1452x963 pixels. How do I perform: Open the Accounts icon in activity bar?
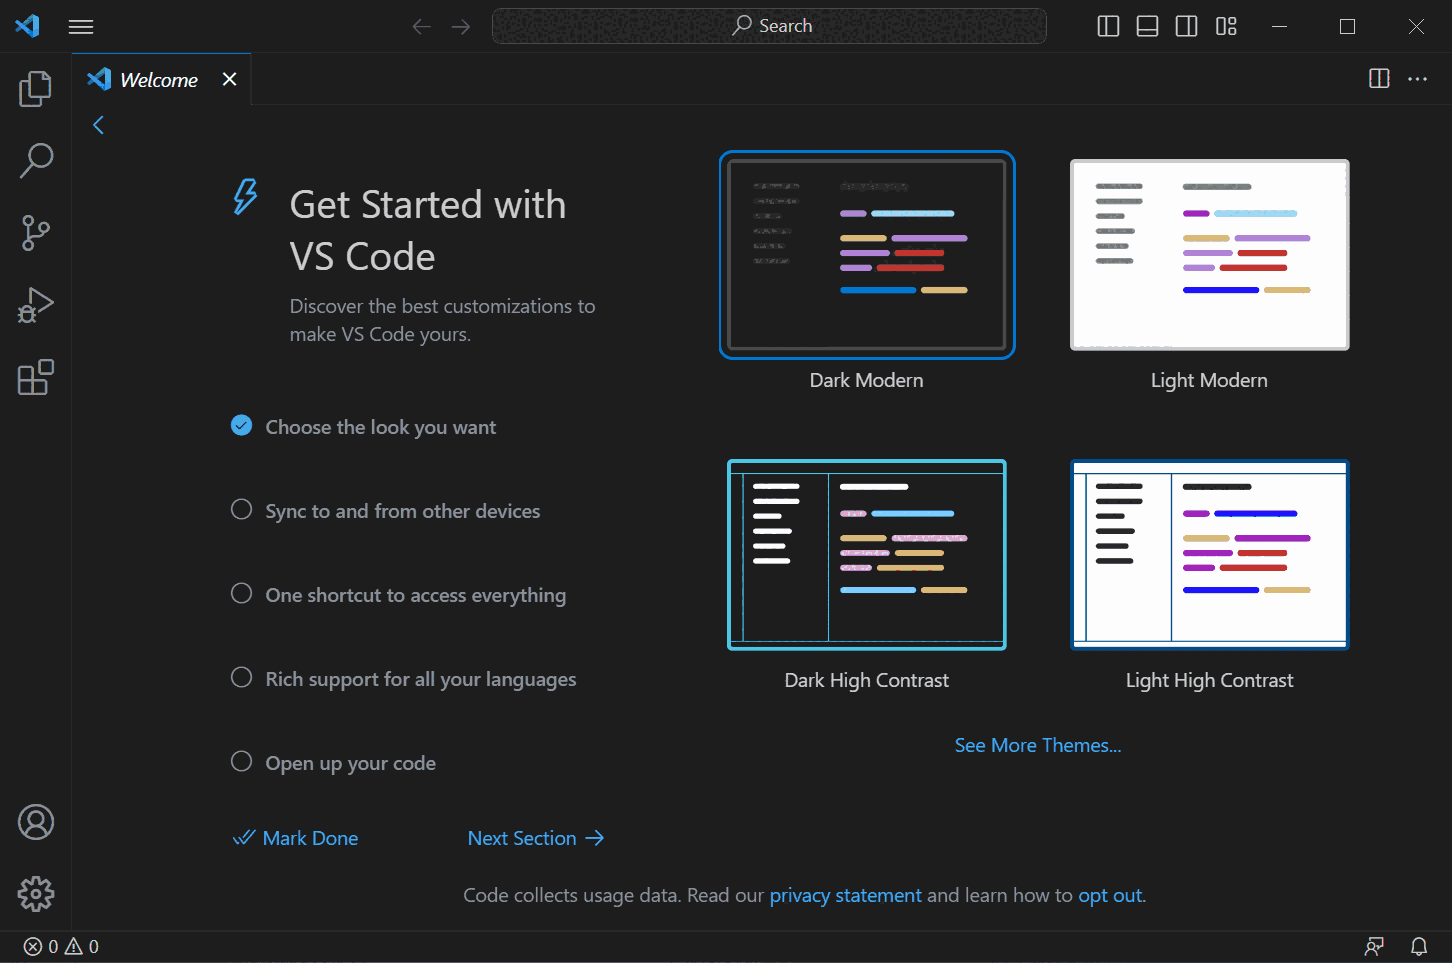point(35,821)
